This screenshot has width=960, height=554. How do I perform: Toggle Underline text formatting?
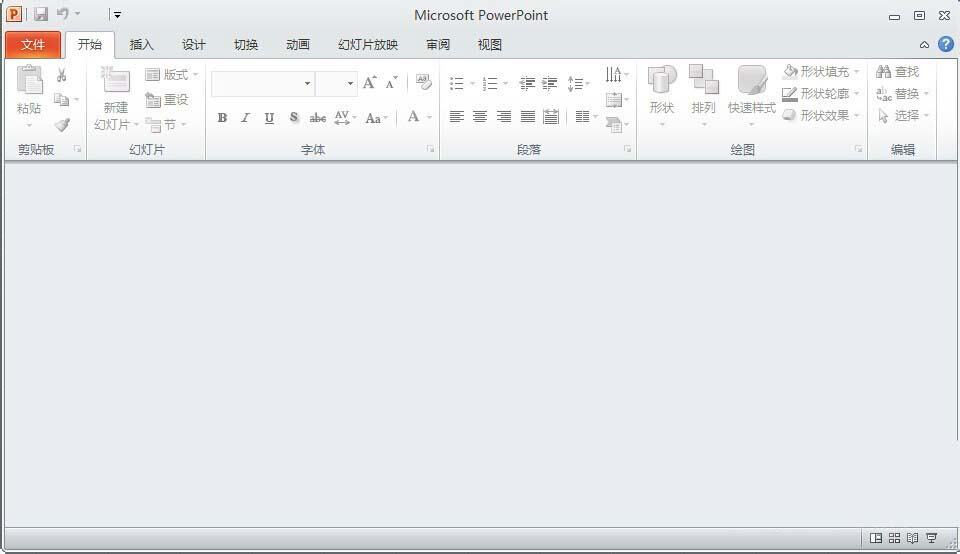[x=269, y=118]
